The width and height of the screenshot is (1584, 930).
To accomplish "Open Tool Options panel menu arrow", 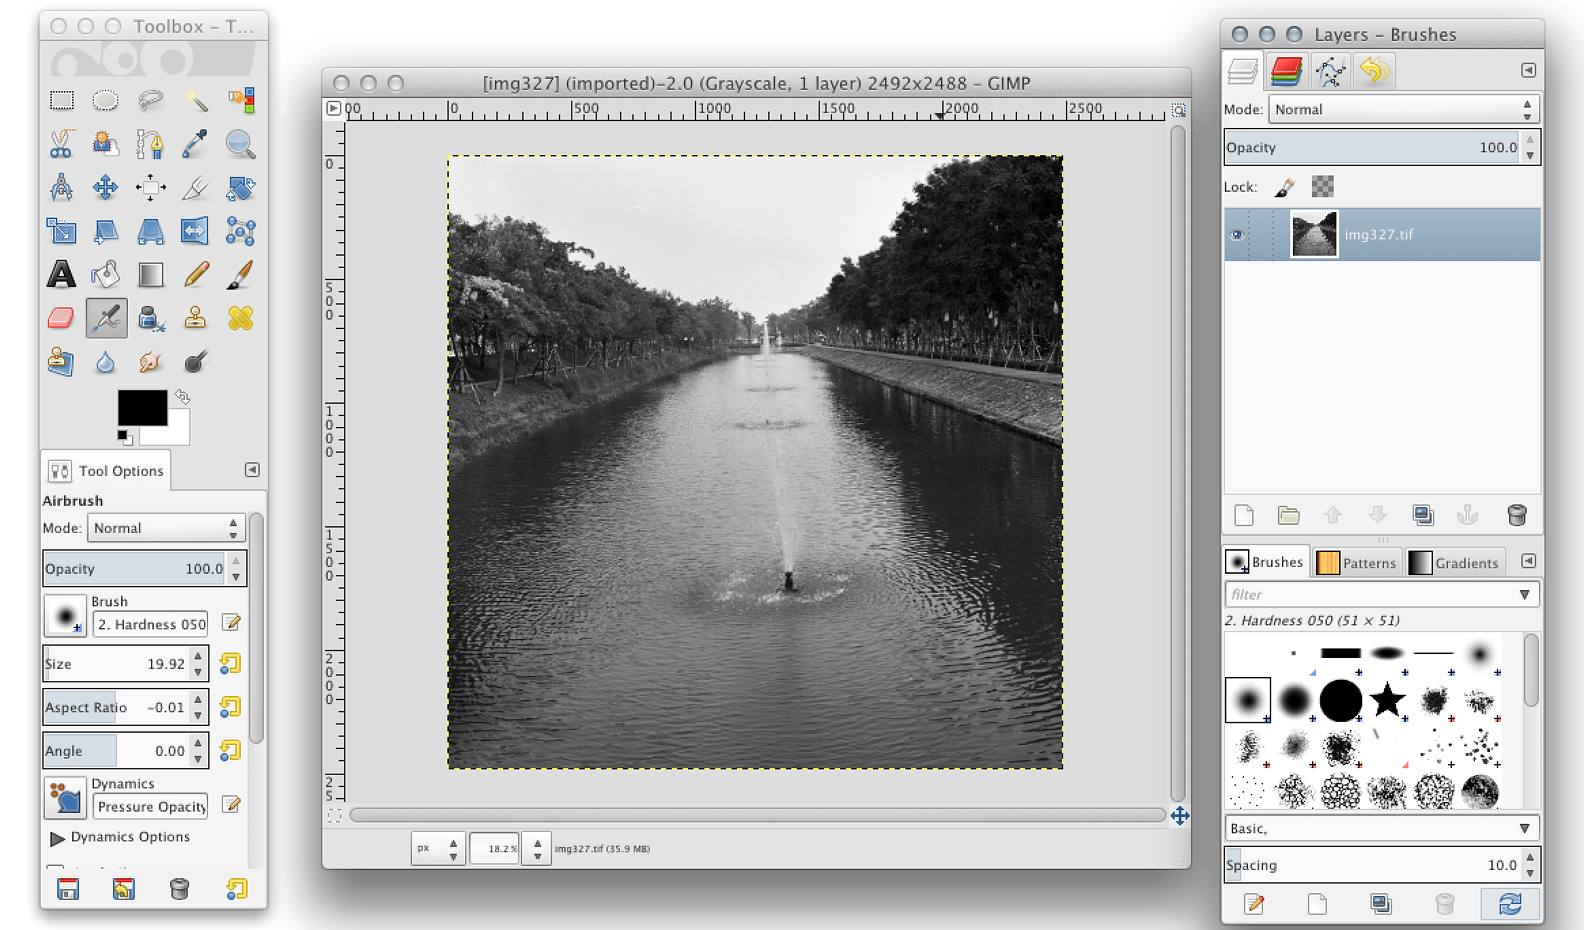I will pyautogui.click(x=252, y=470).
